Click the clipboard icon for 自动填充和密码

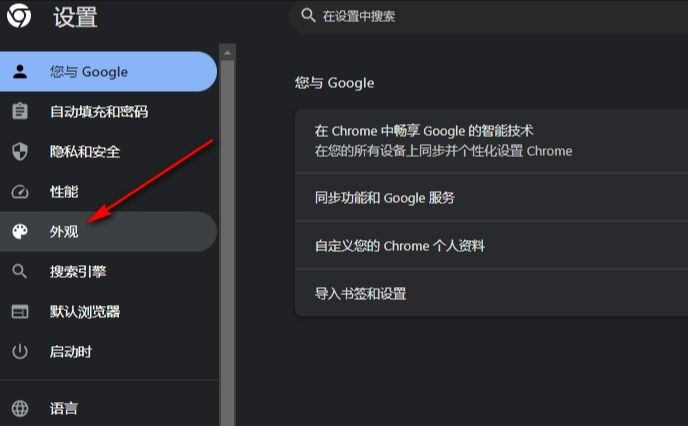click(x=20, y=111)
